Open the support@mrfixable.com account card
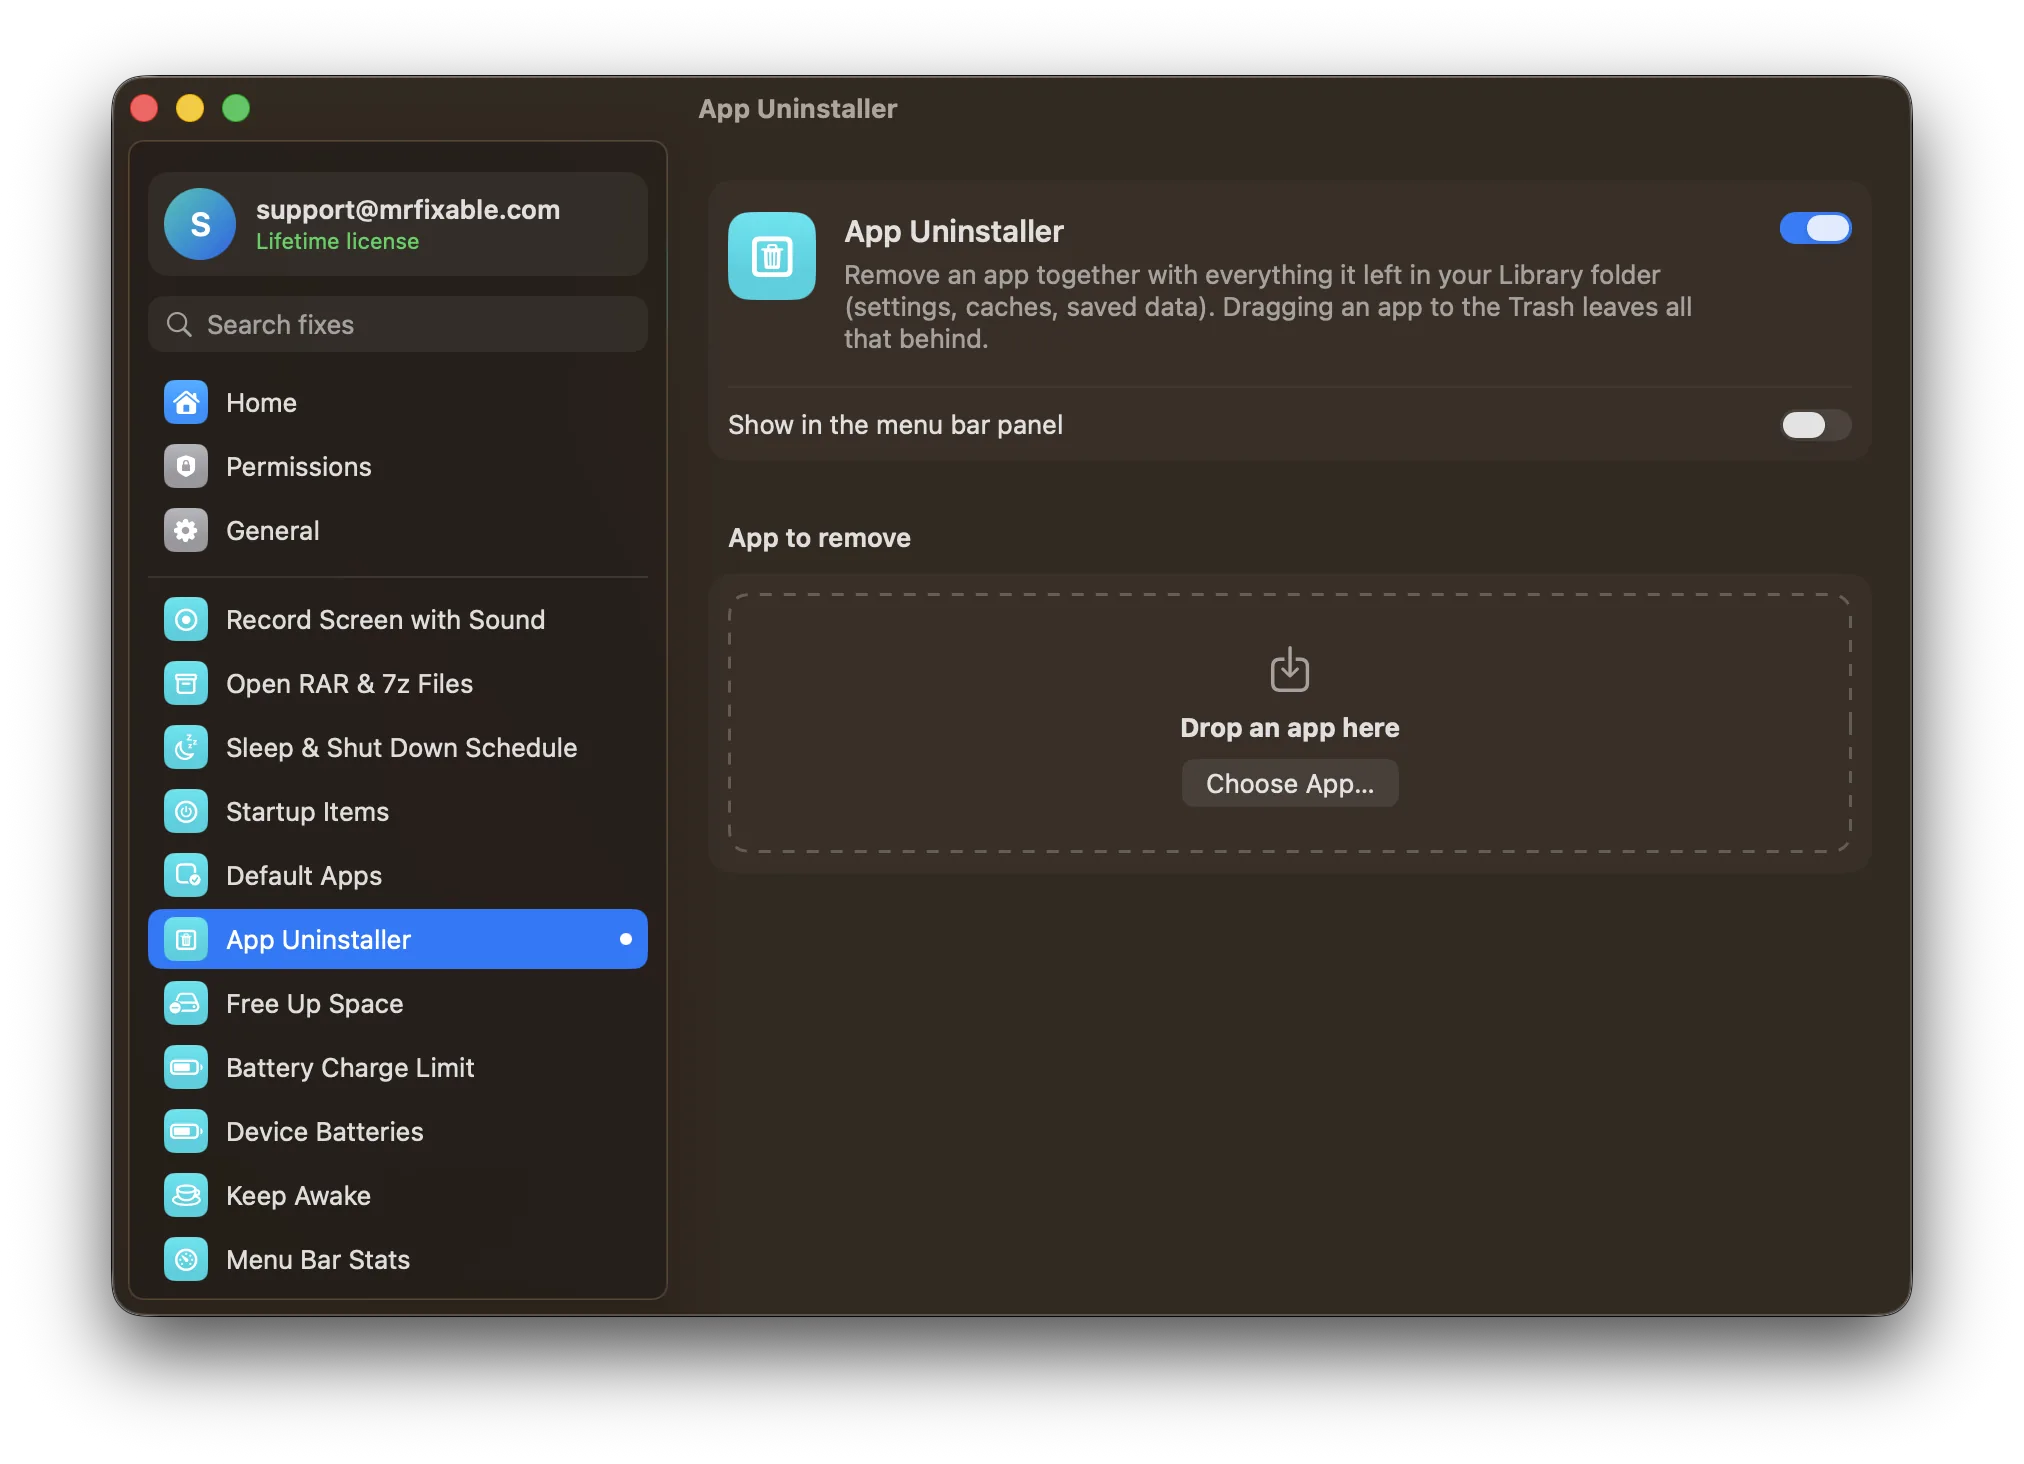 point(398,224)
